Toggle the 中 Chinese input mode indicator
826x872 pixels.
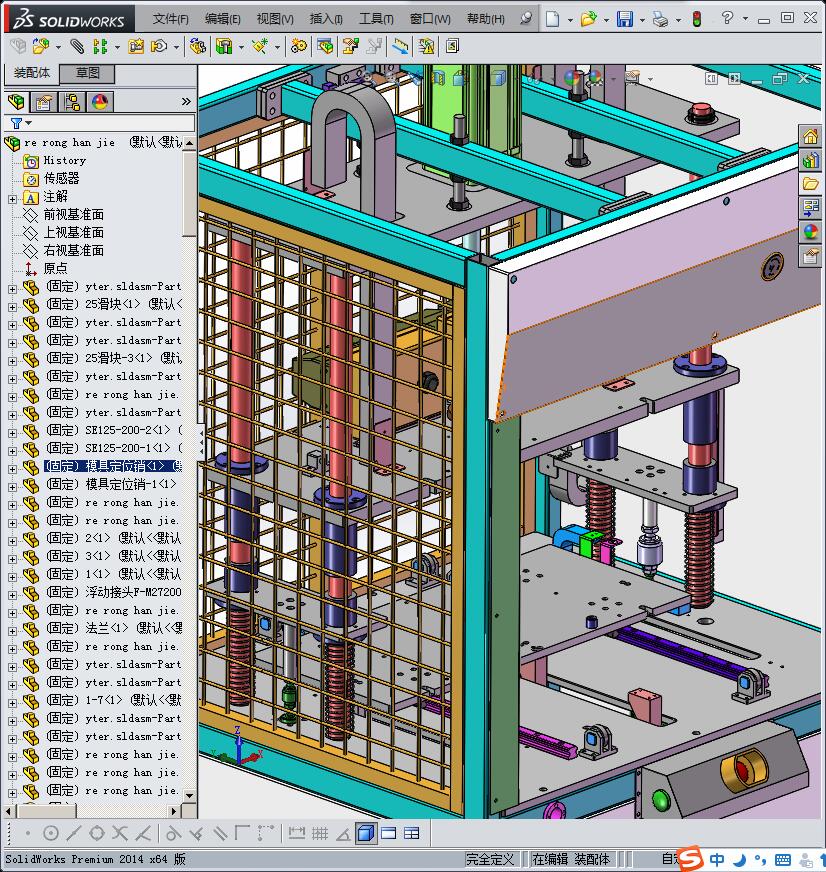(x=717, y=860)
